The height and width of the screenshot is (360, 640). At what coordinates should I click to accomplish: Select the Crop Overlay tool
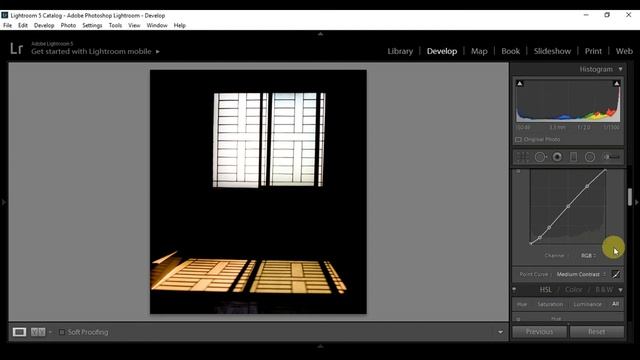522,157
